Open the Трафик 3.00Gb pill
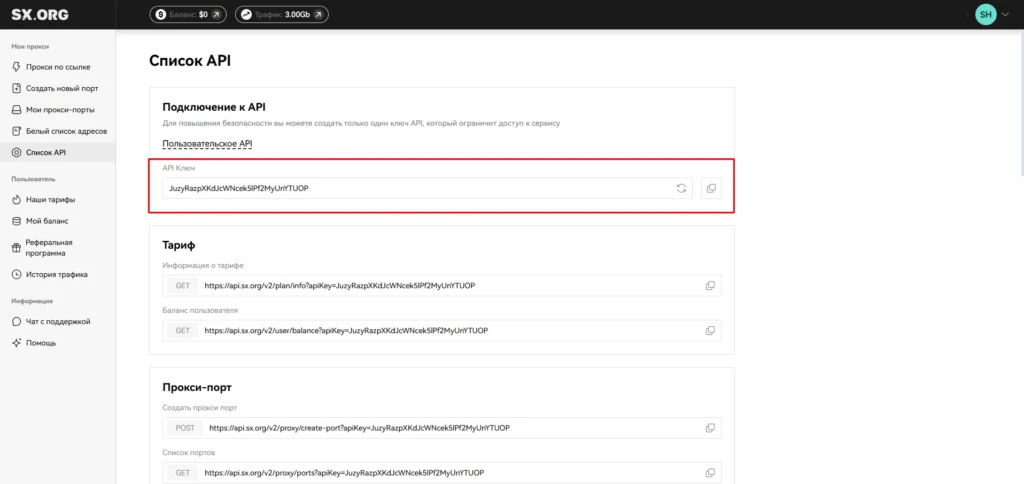Screen dimensions: 1024x484 (x=281, y=14)
